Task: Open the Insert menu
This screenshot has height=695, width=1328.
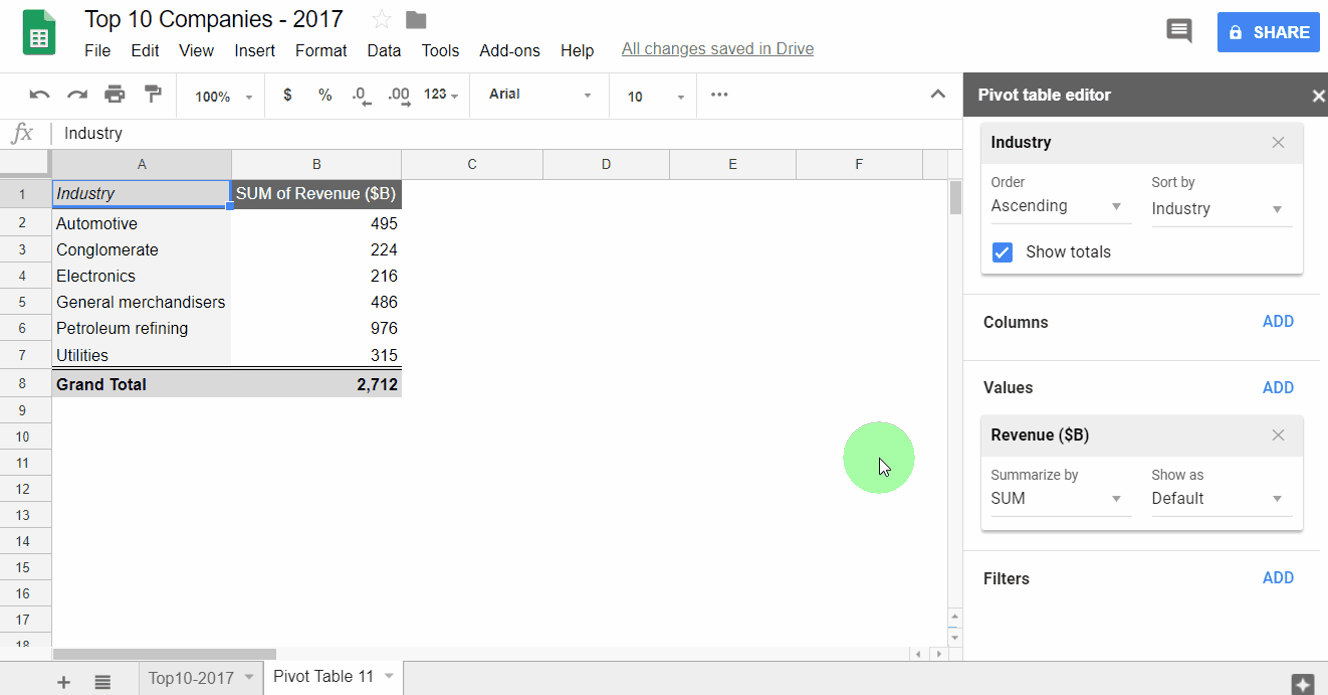Action: coord(255,50)
